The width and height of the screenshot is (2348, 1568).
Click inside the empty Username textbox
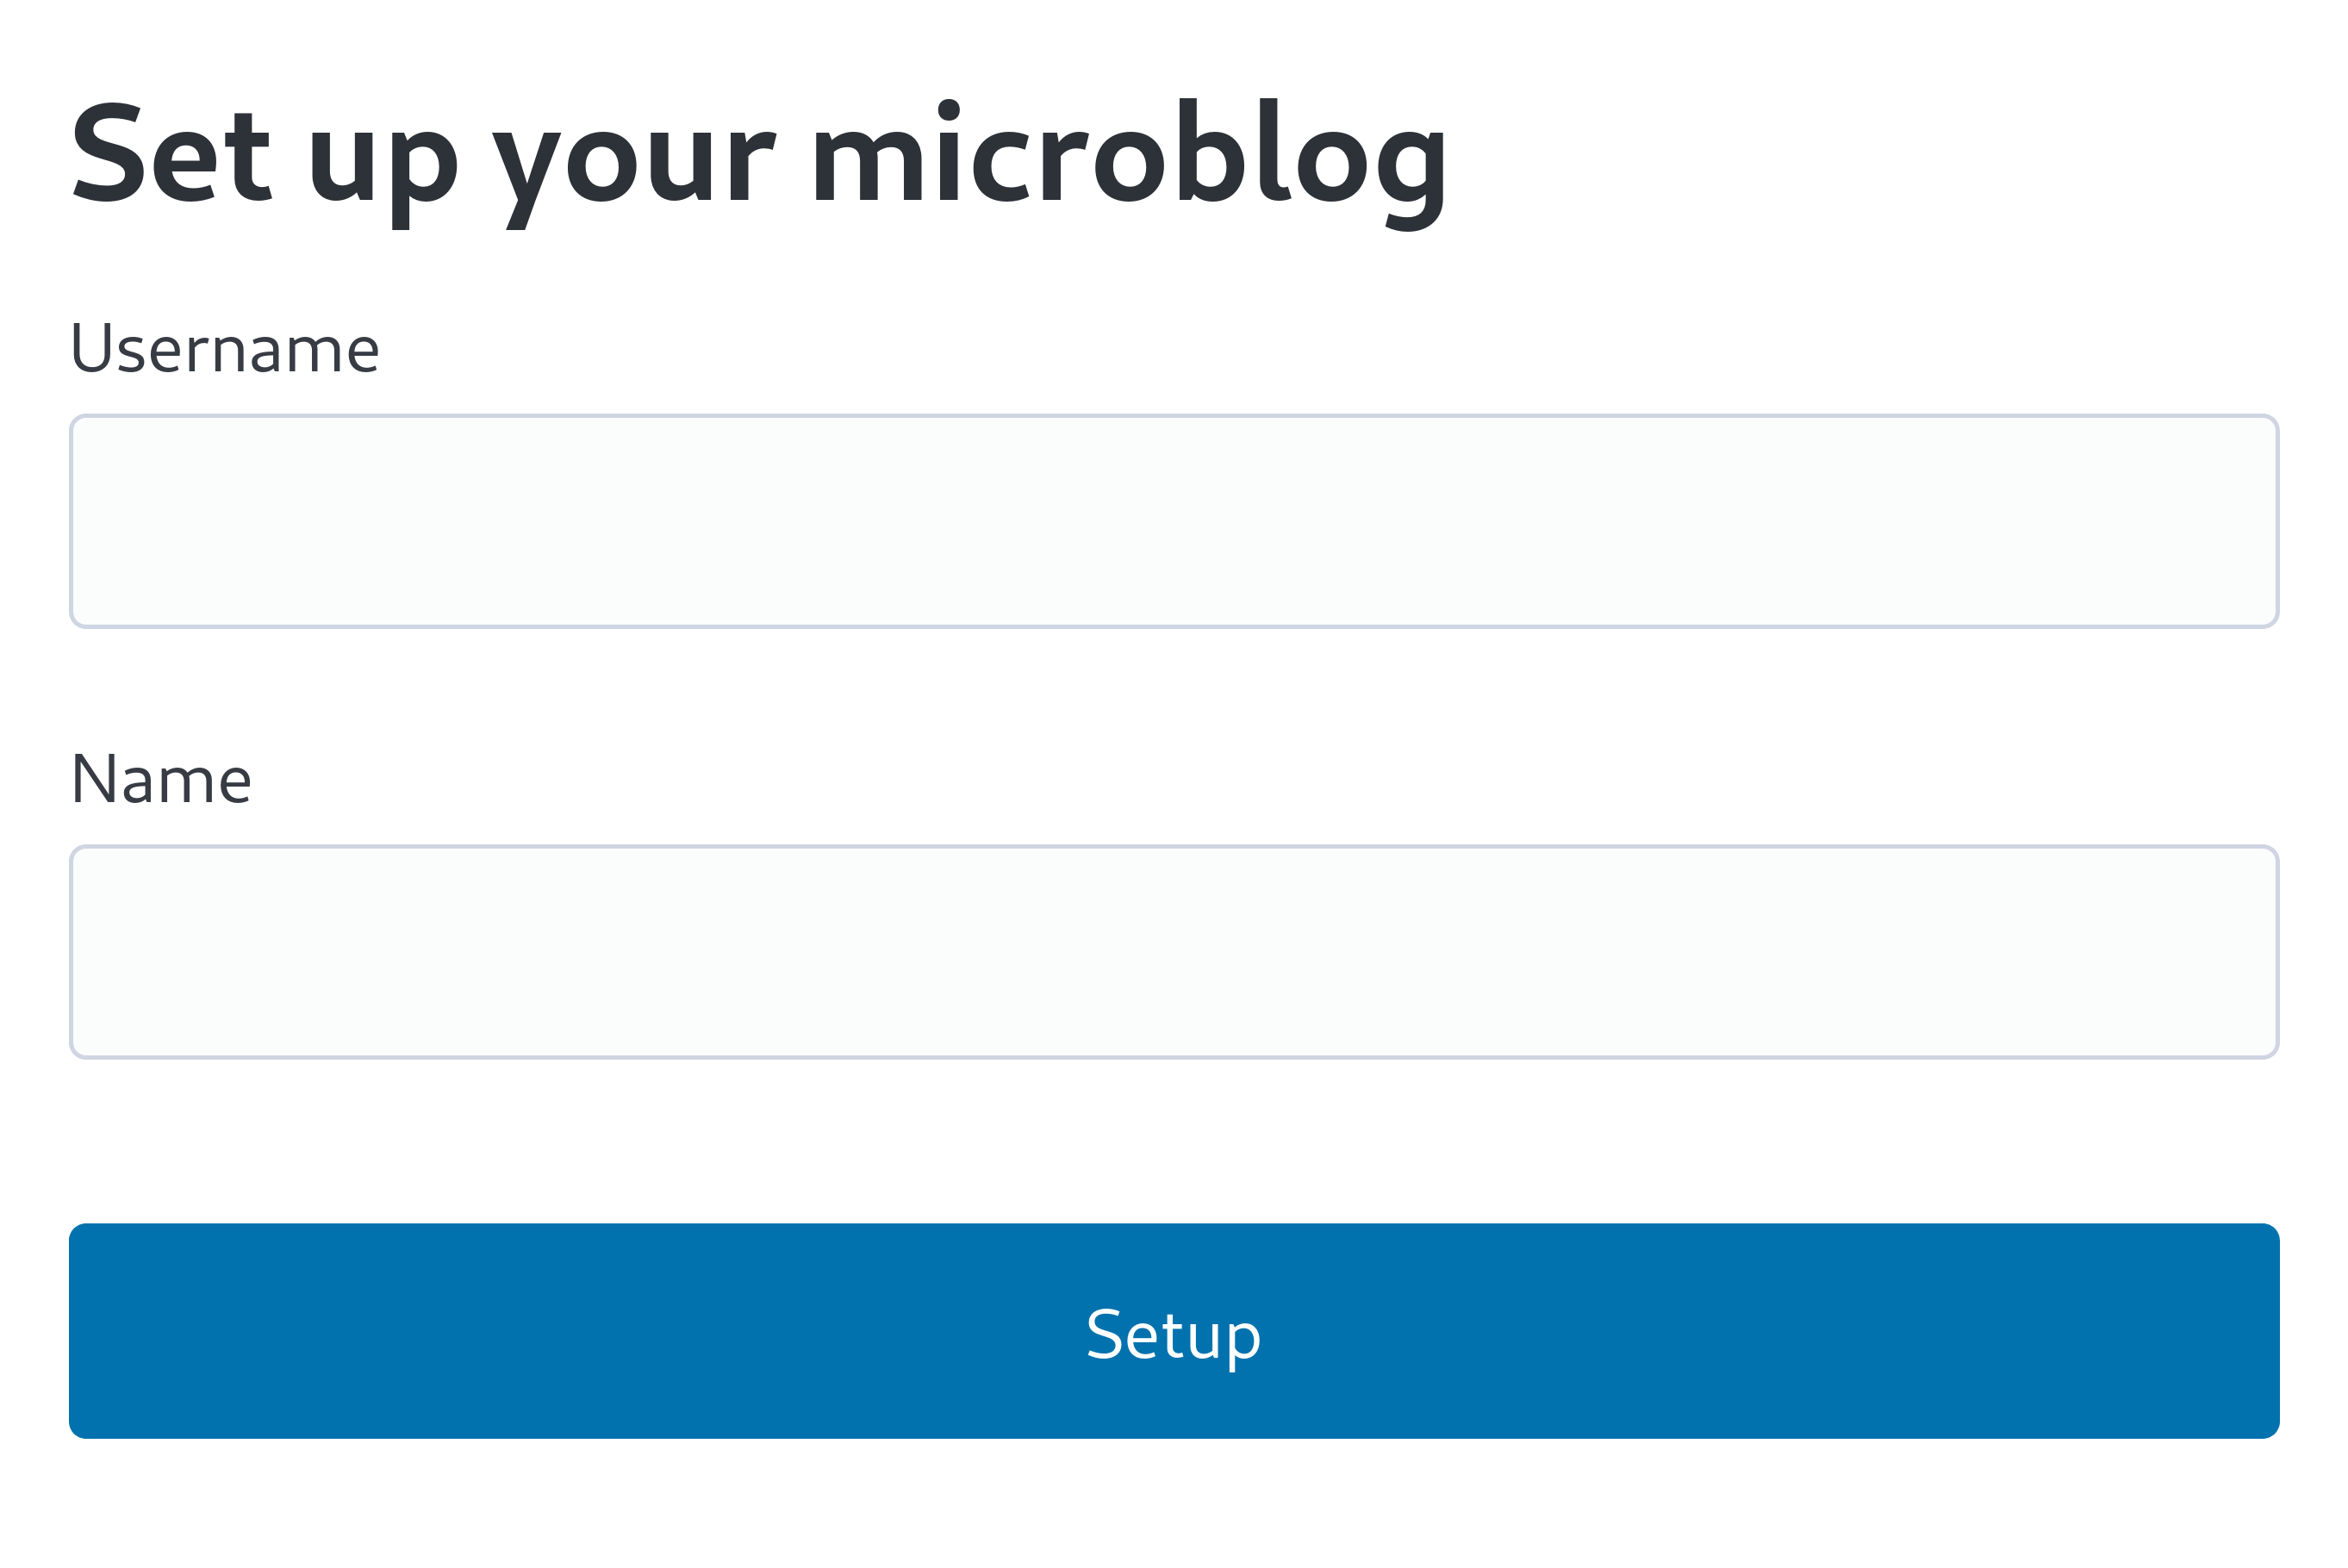1174,521
